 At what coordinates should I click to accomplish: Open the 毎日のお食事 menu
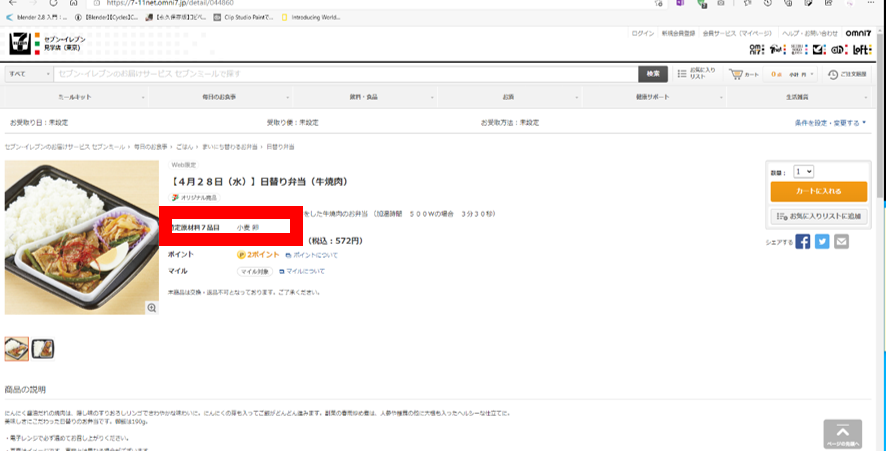click(220, 97)
